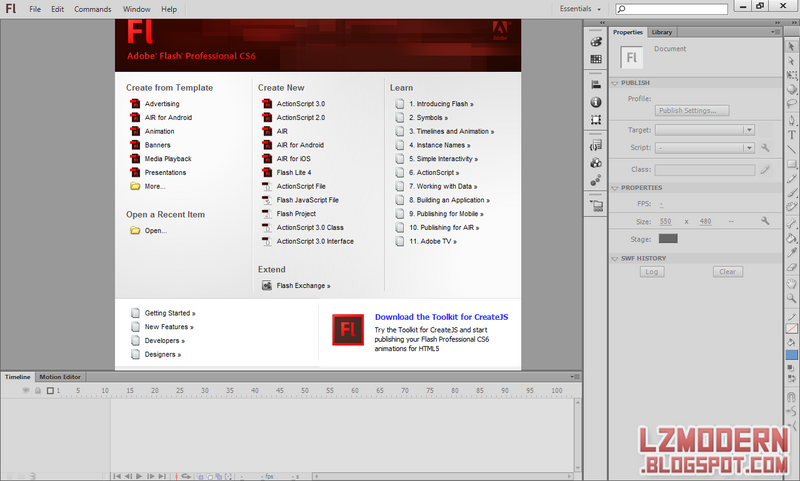Select the Pen tool

791,120
